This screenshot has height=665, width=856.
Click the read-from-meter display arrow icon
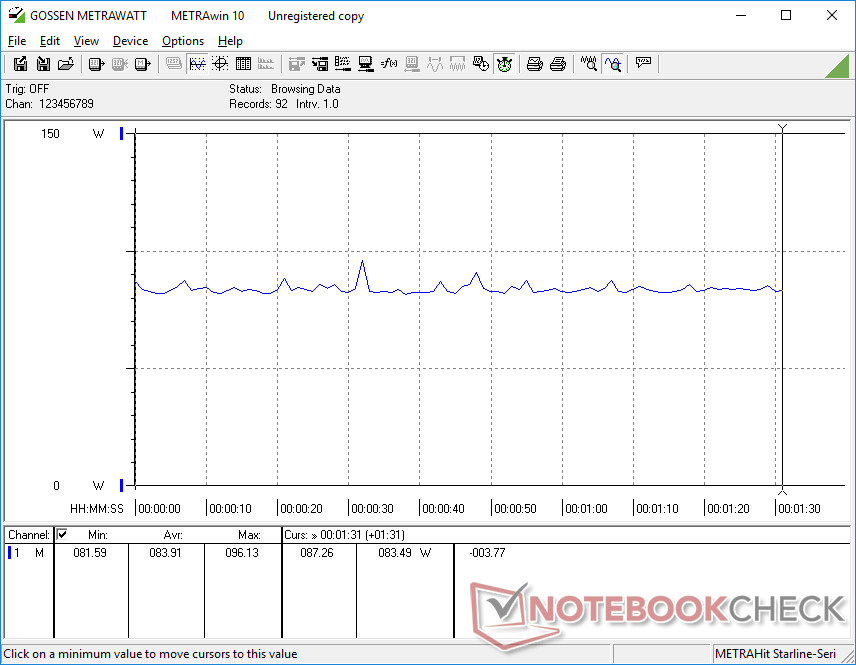coord(97,64)
